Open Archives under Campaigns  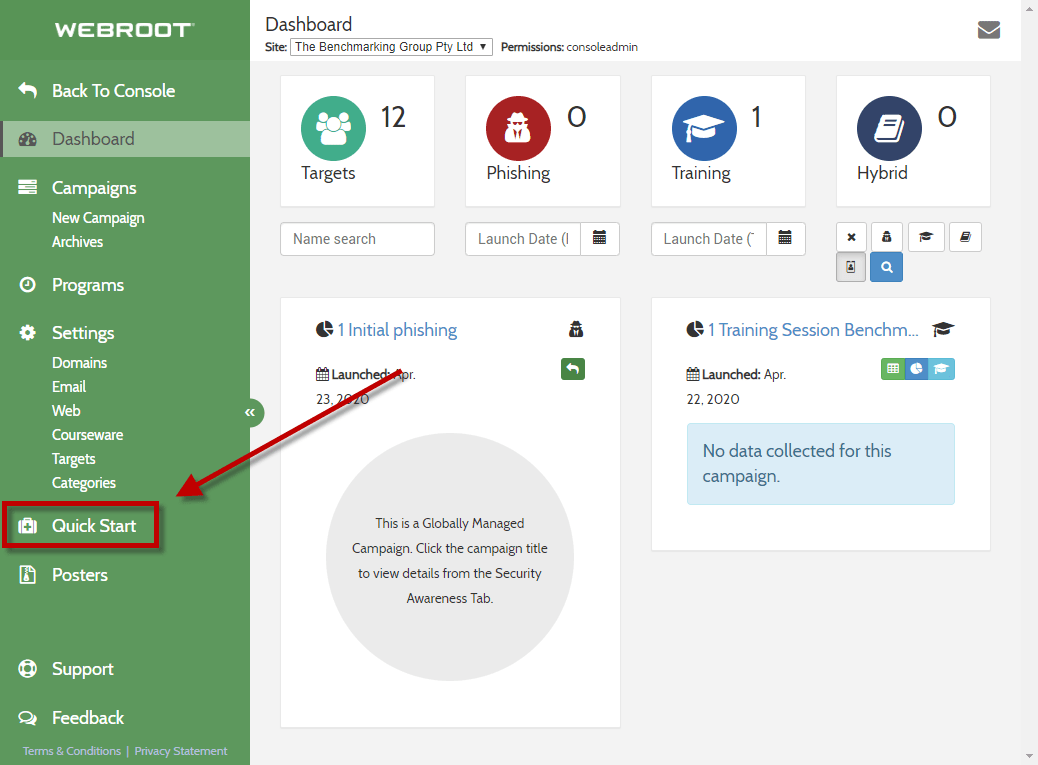[x=77, y=242]
